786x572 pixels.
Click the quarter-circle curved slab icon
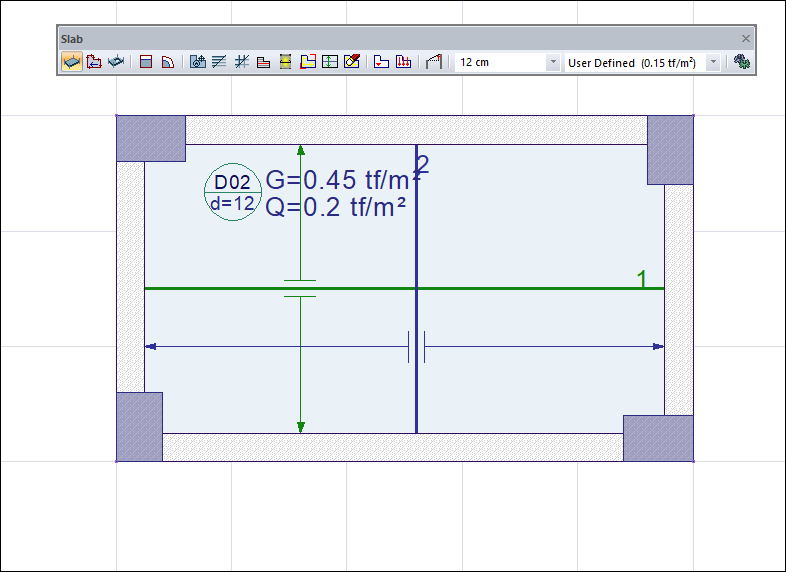click(168, 62)
